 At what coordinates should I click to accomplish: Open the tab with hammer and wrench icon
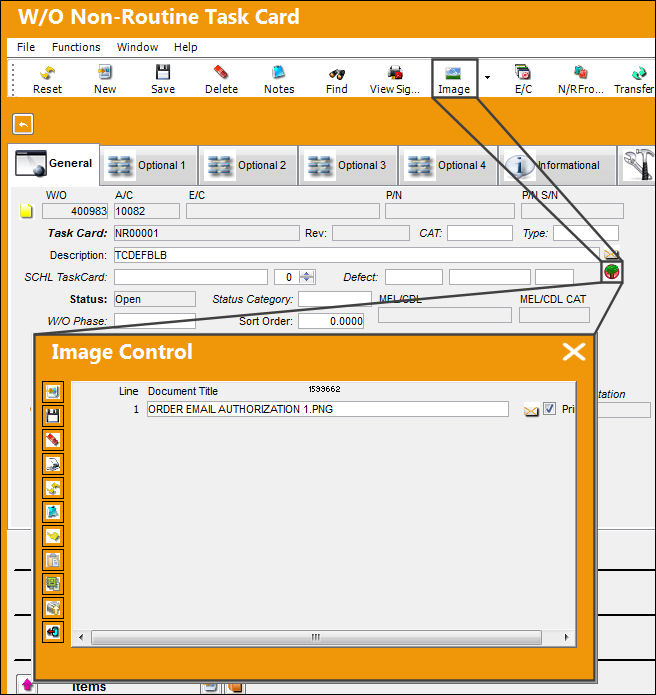click(x=638, y=165)
